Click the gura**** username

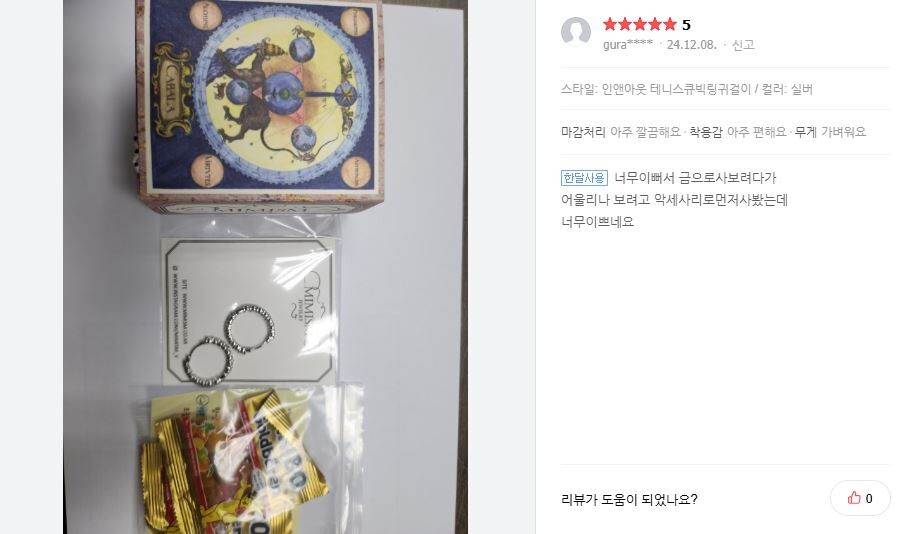[628, 45]
